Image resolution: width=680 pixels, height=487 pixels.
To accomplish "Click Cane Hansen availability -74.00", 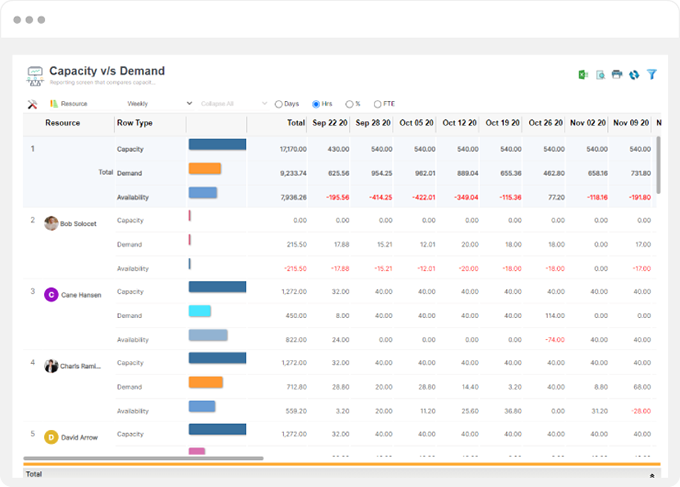I will [555, 340].
